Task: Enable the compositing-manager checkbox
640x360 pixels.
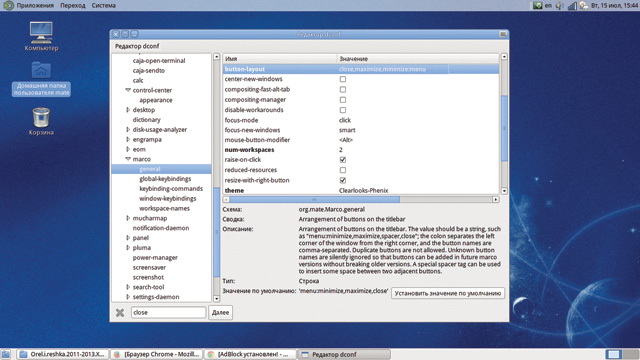Action: pos(343,100)
